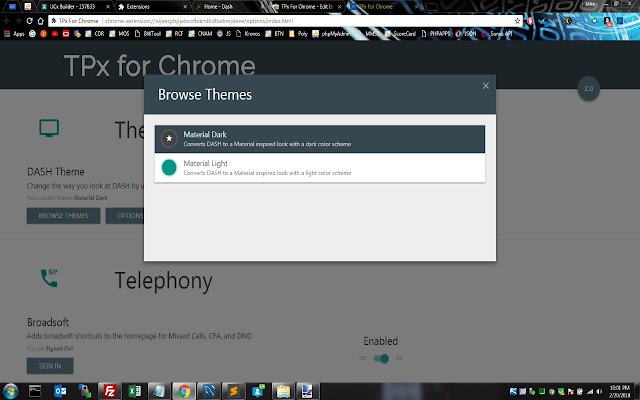This screenshot has height=400, width=640.
Task: Click the SIP phone icon beside Telephony
Action: click(49, 278)
